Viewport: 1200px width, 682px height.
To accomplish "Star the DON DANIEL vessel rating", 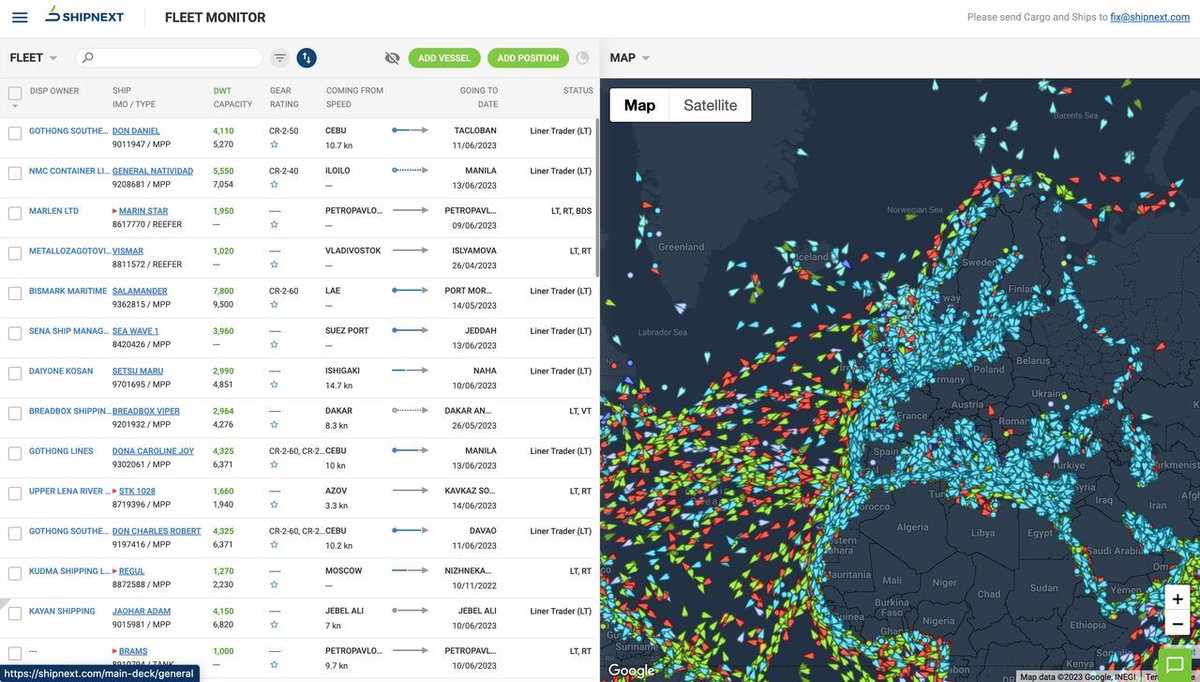I will pos(274,144).
